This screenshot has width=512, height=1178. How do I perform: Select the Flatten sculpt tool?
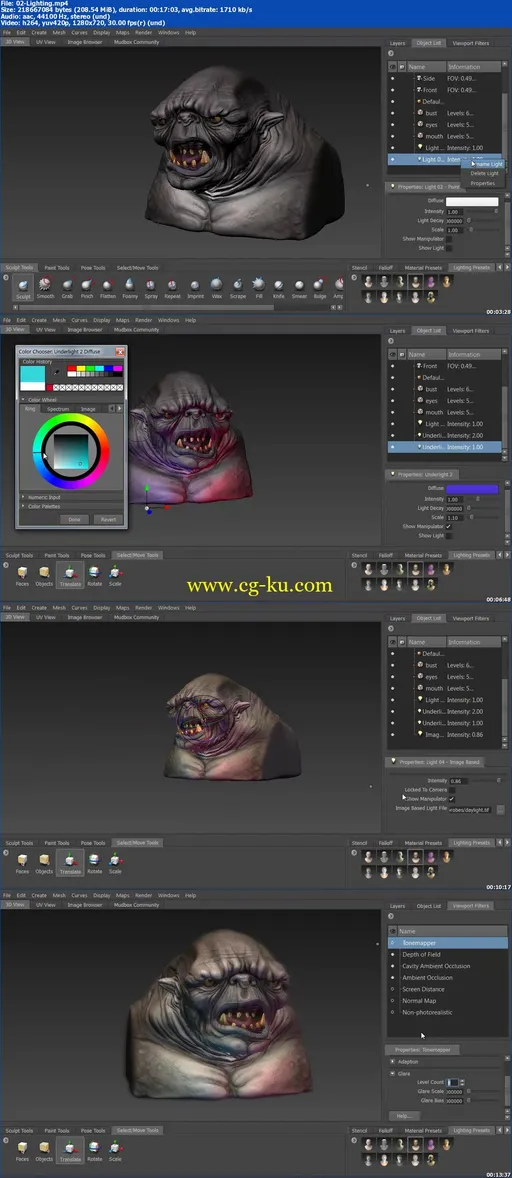click(108, 288)
